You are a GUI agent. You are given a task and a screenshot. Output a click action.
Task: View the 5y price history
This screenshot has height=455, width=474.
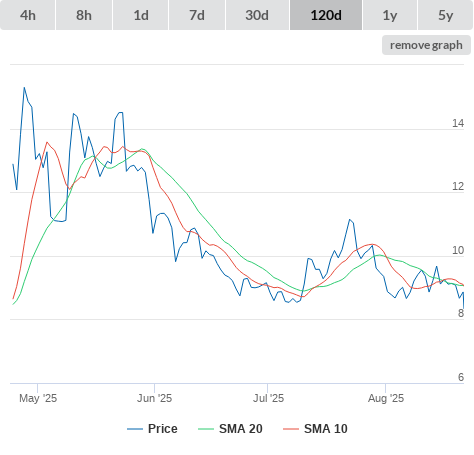(x=445, y=15)
